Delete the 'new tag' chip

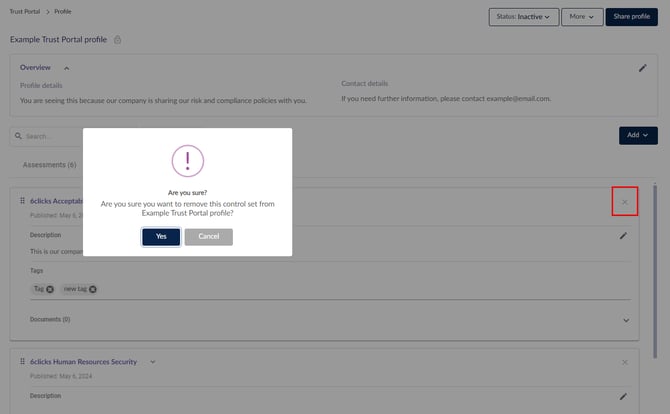coord(93,289)
